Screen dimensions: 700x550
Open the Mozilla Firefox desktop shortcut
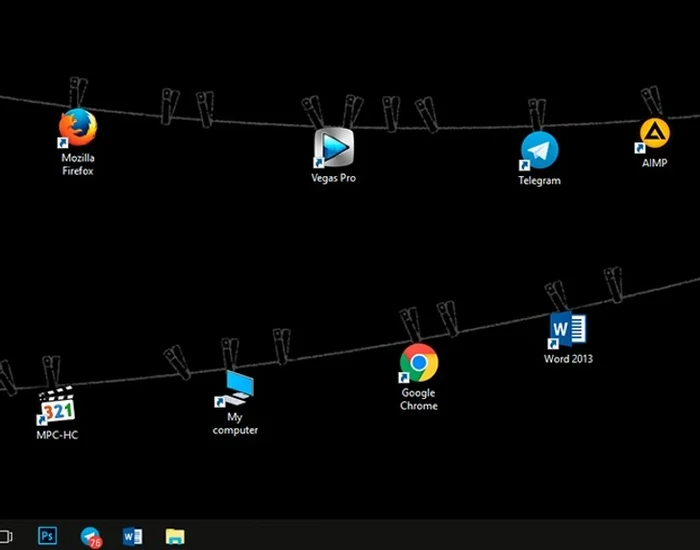78,128
